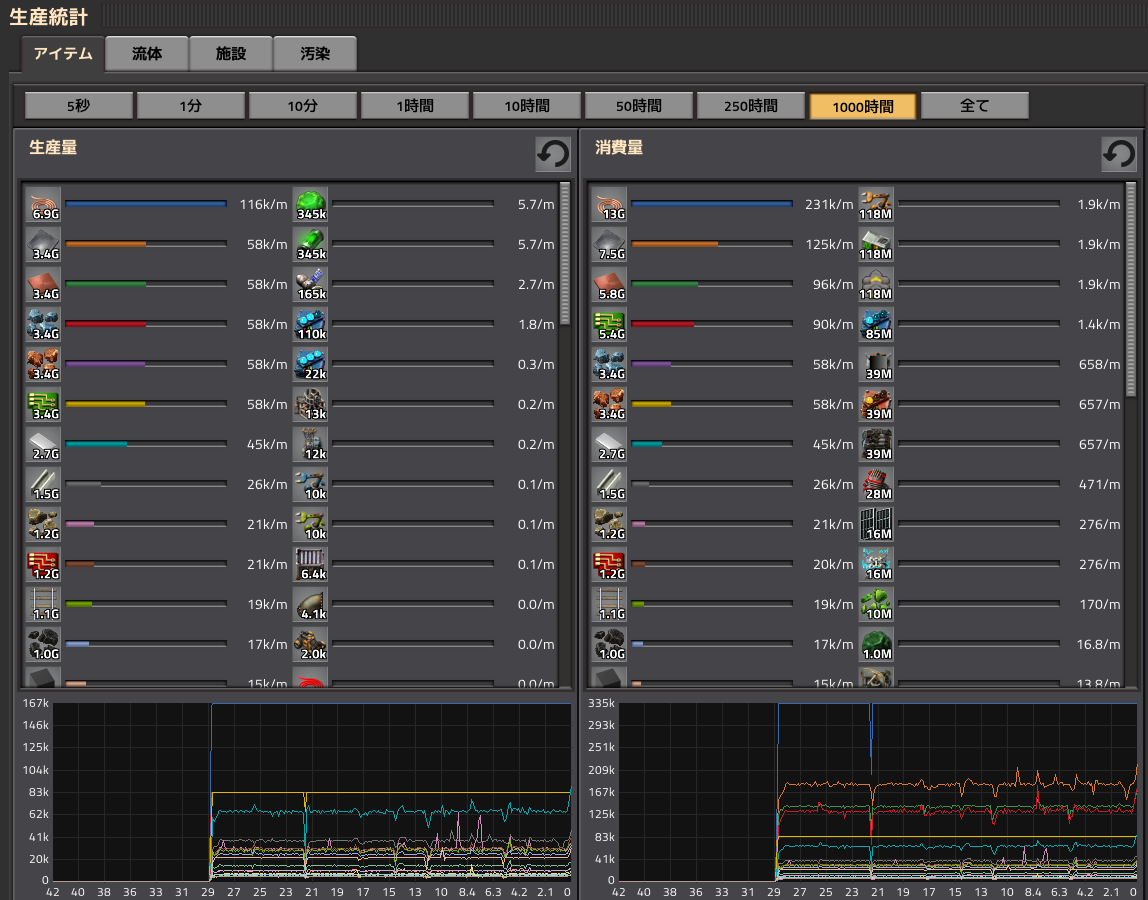Click the locomotive icon showing 2.0k
1148x900 pixels.
[310, 645]
